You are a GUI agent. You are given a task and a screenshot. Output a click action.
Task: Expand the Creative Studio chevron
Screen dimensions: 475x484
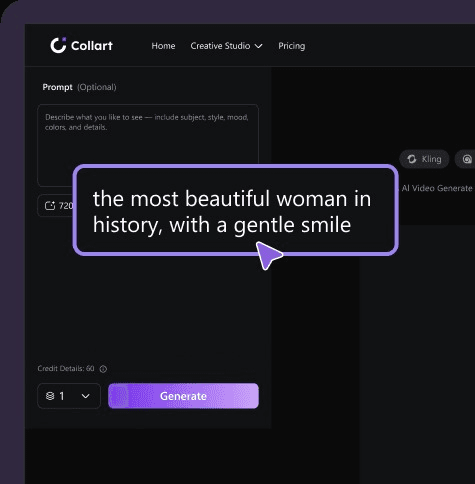click(x=259, y=46)
